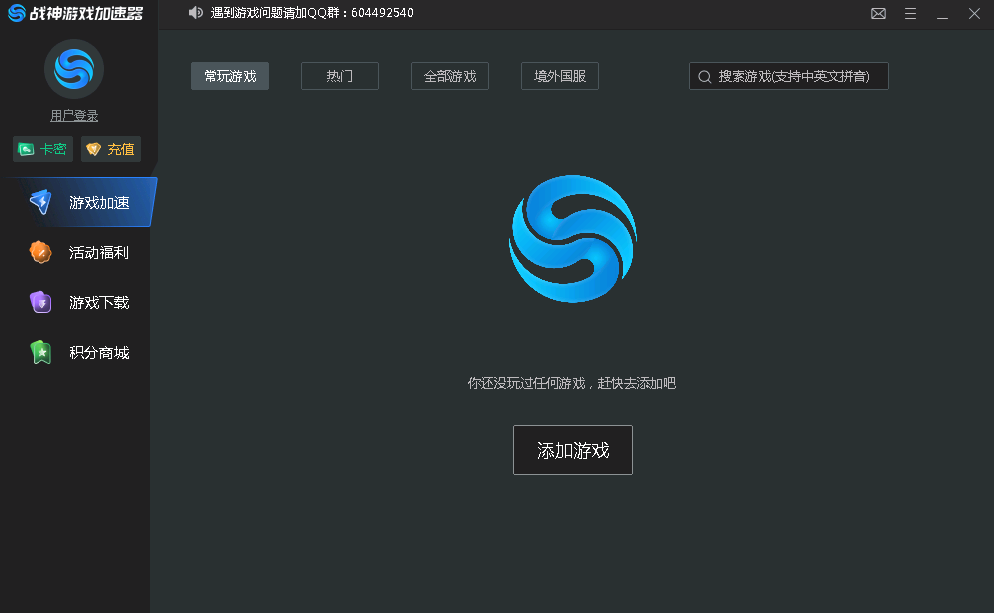Click the QQ群 604492540 notice text

click(312, 13)
